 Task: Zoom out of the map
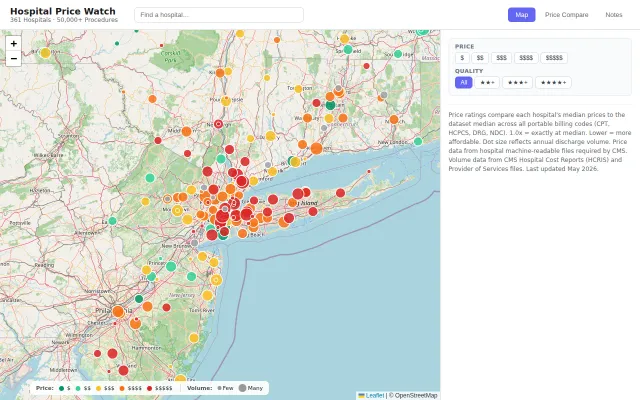coord(13,58)
